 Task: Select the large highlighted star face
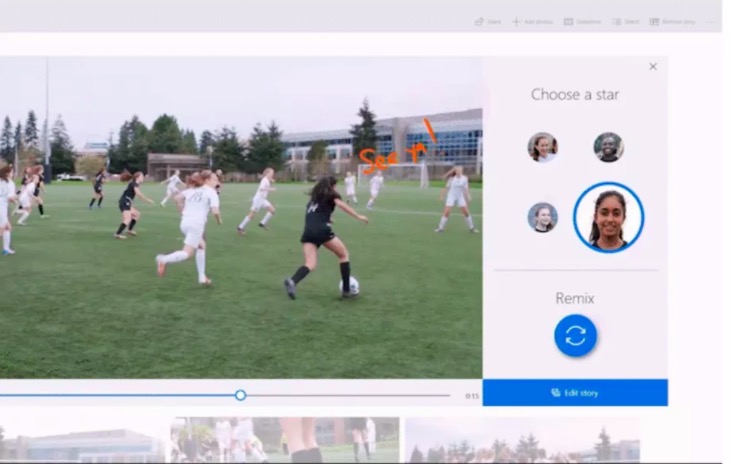pyautogui.click(x=608, y=217)
